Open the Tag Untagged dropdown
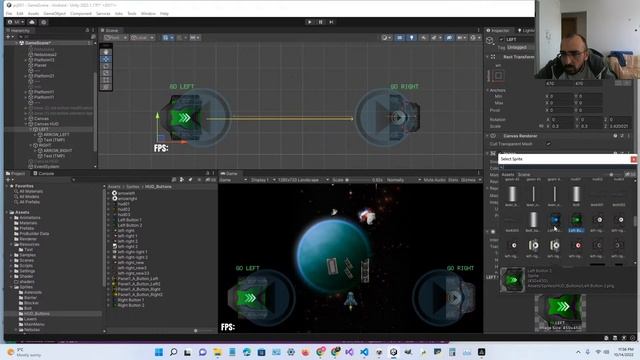640x360 pixels. point(520,48)
